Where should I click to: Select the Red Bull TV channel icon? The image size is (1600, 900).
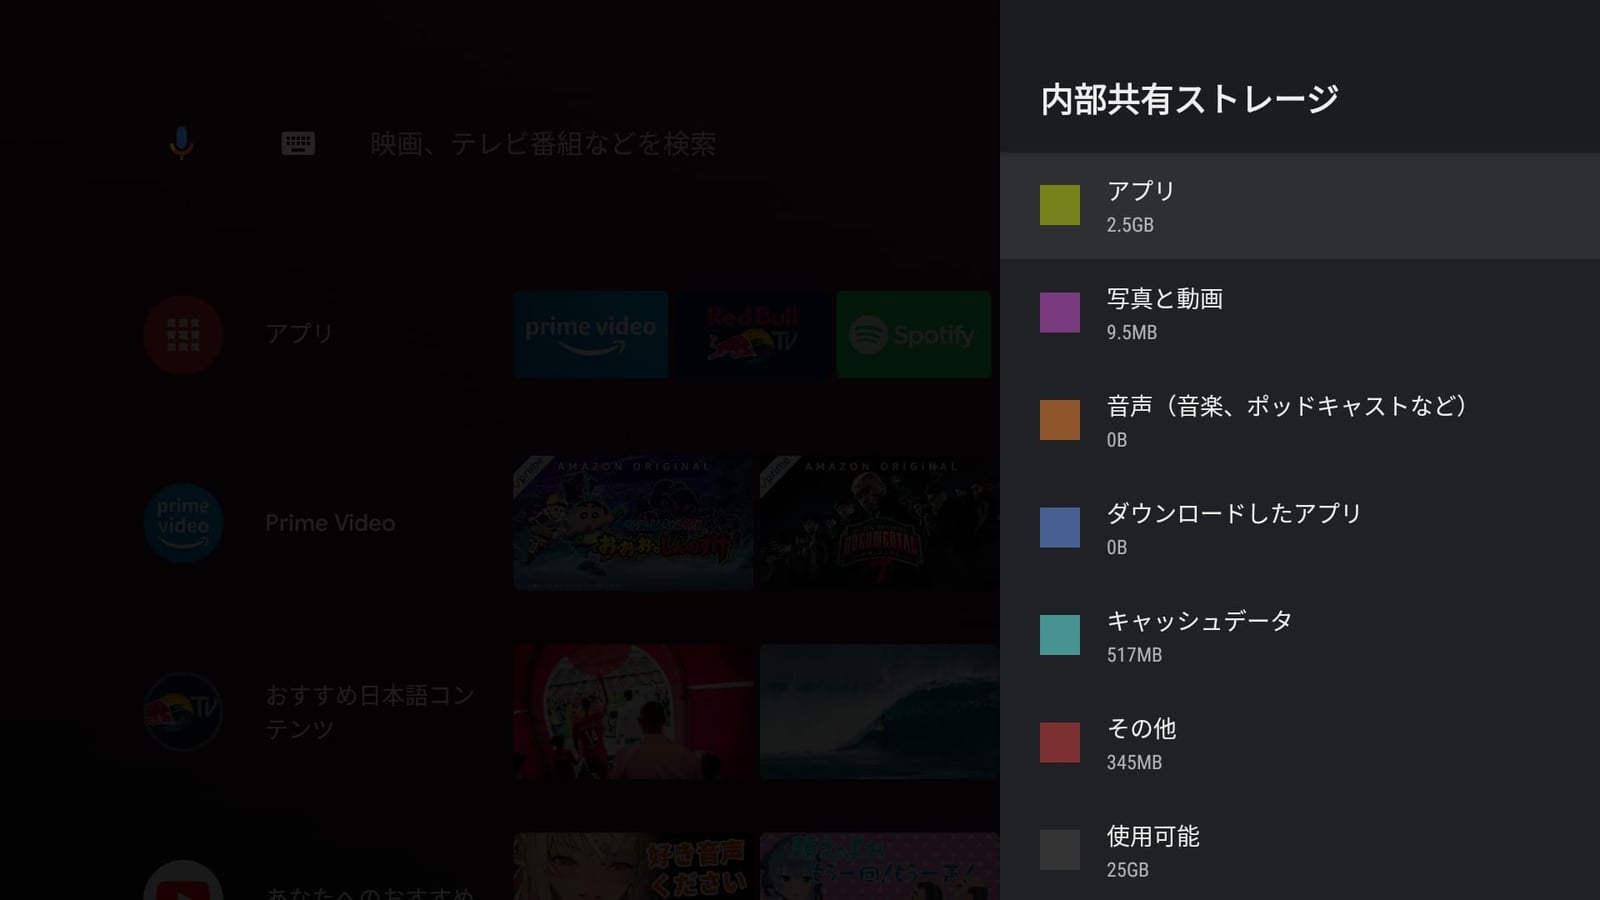coord(182,711)
